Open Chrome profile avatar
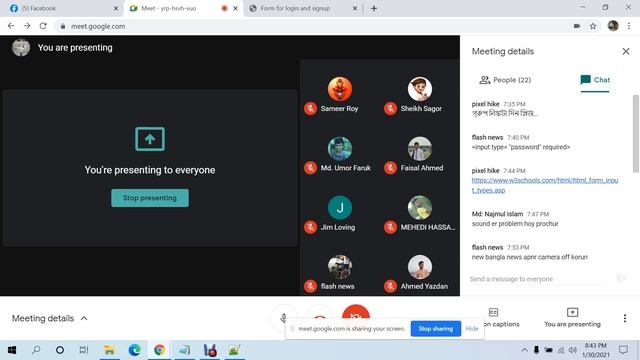The height and width of the screenshot is (360, 640). (613, 26)
